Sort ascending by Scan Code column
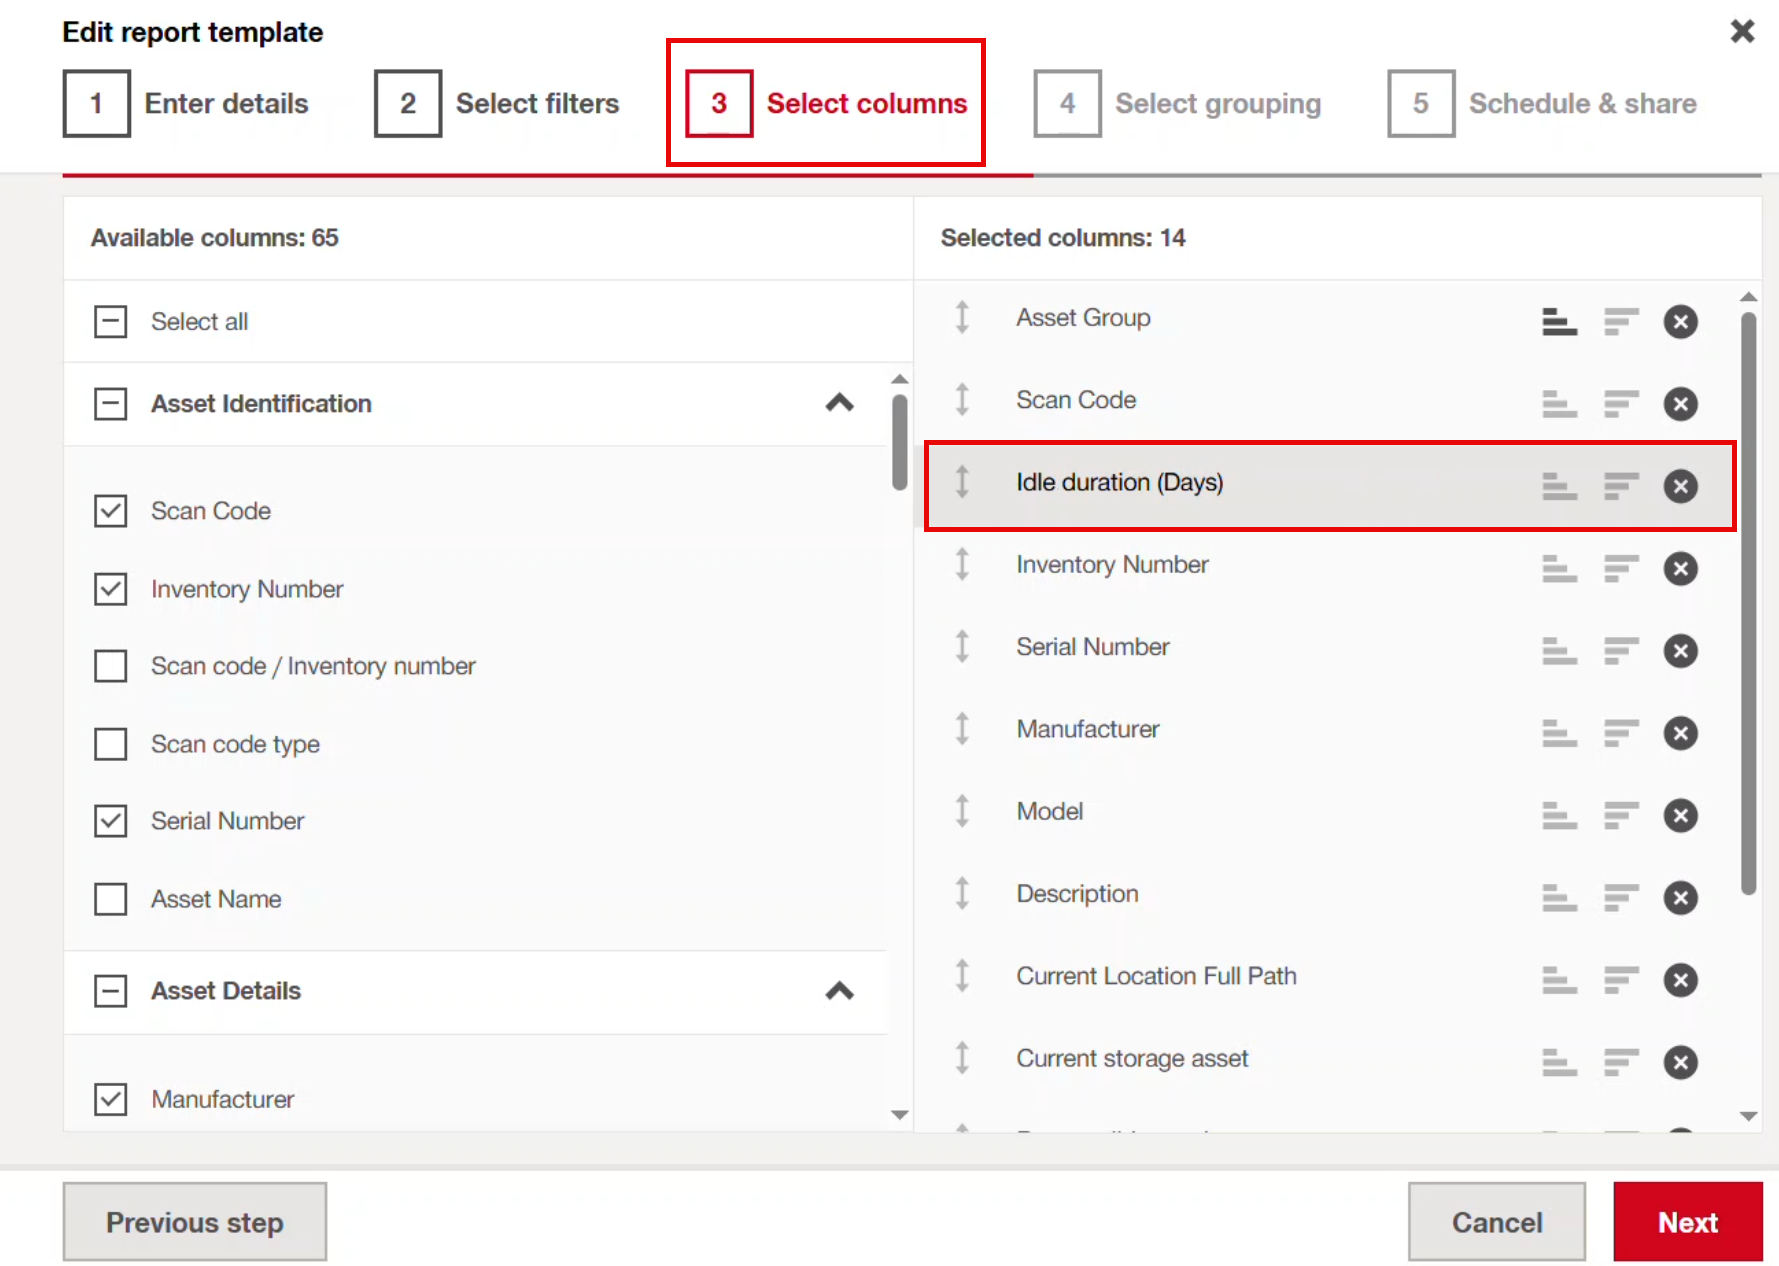This screenshot has height=1266, width=1779. click(1559, 404)
